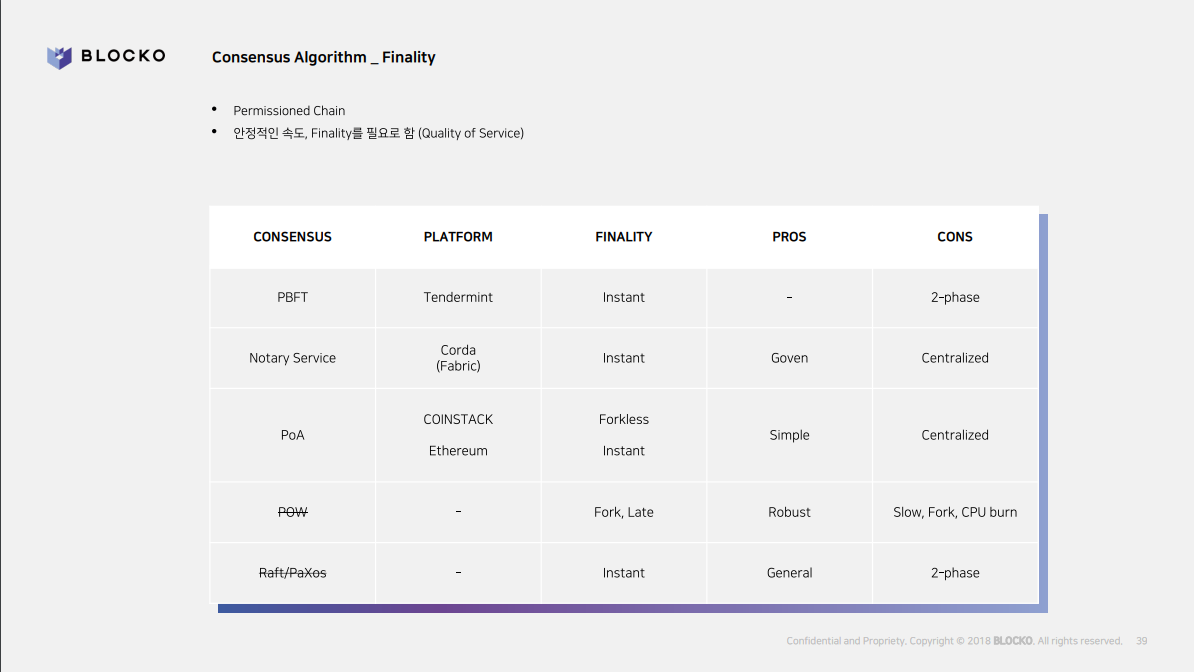Click the FINALITY column header
Screen dimensions: 1194x672
tap(623, 237)
